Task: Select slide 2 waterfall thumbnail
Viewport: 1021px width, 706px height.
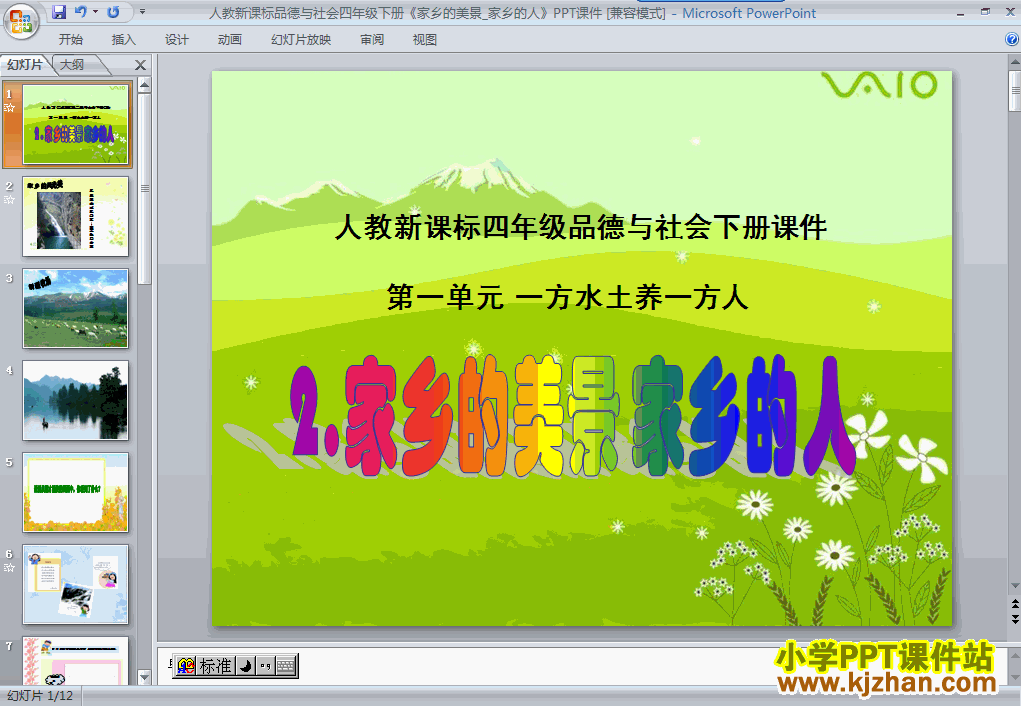Action: coord(76,216)
